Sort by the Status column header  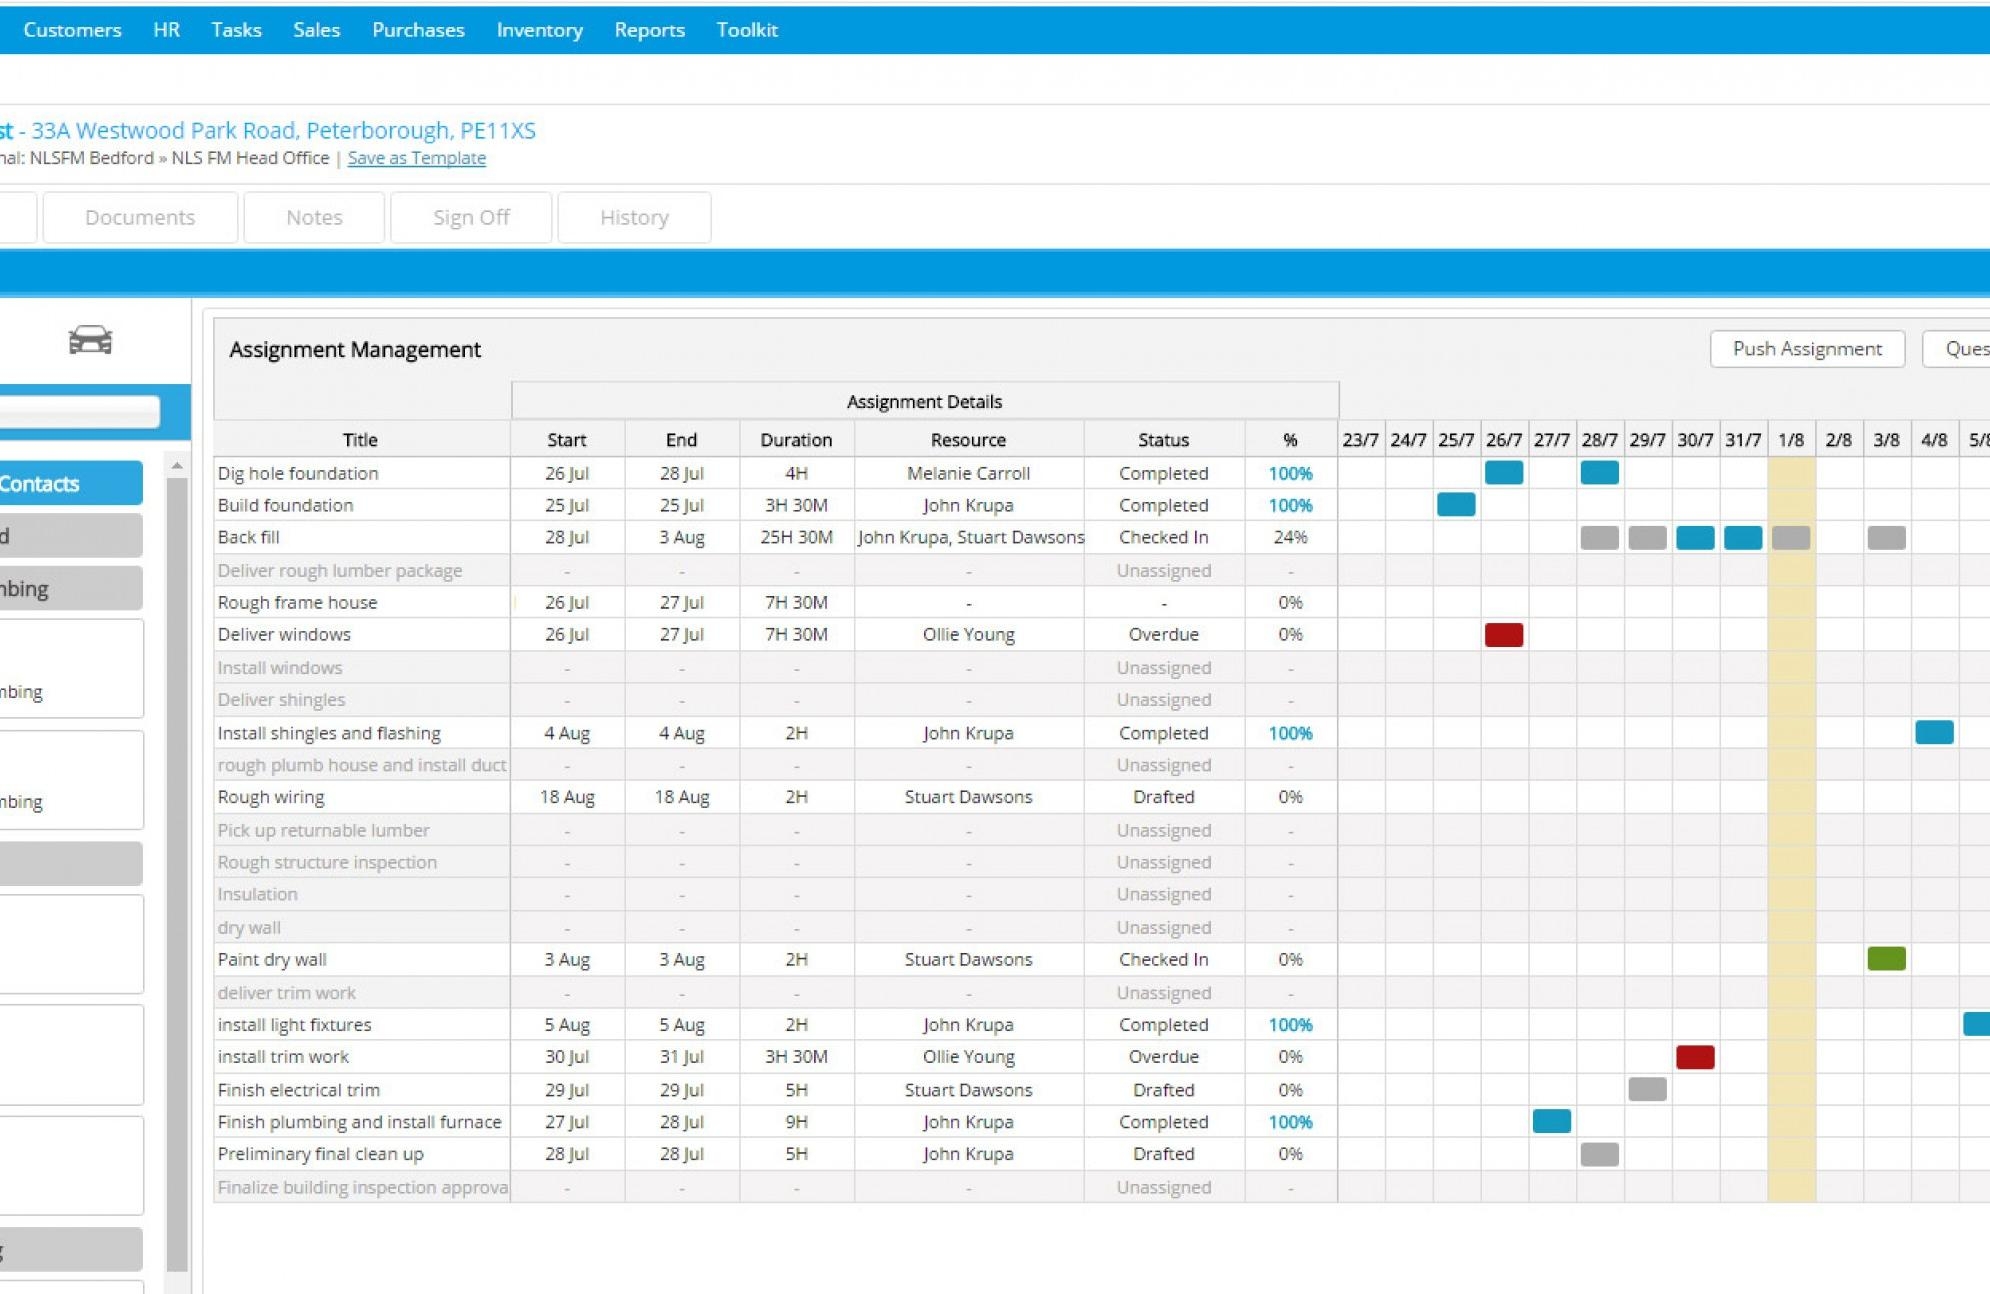coord(1163,440)
